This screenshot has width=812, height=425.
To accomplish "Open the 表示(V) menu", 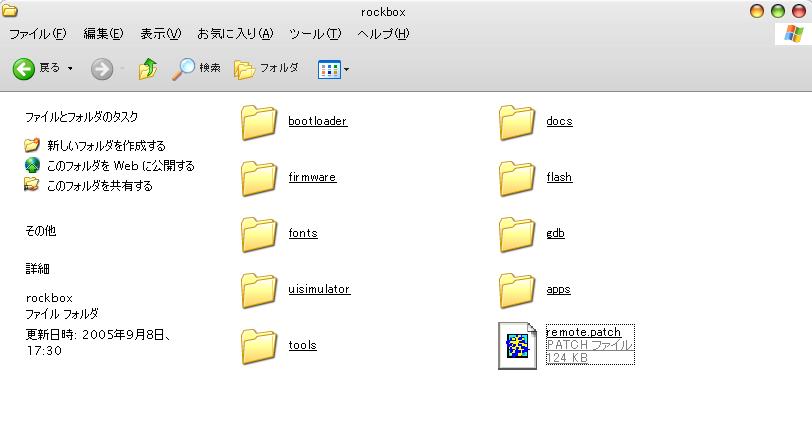I will point(161,34).
